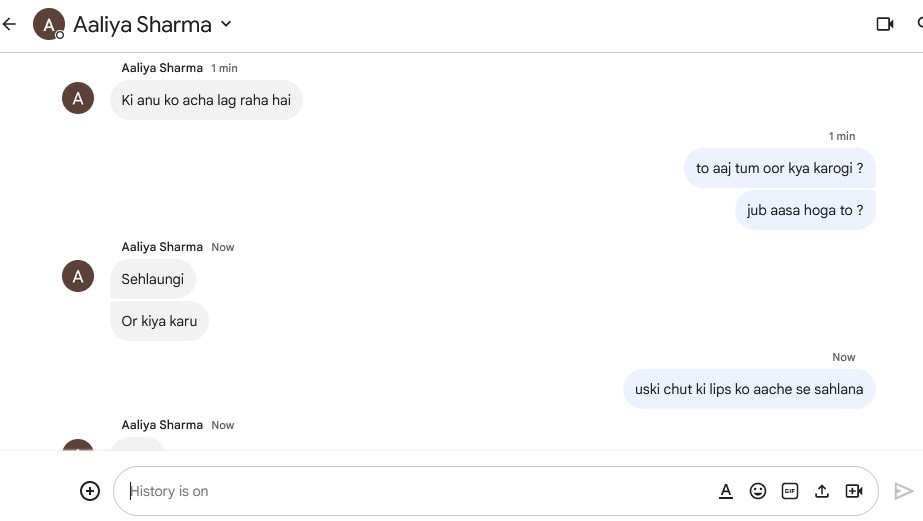Image resolution: width=923 pixels, height=521 pixels.
Task: Open the plus attachments menu beside input
Action: click(x=89, y=491)
